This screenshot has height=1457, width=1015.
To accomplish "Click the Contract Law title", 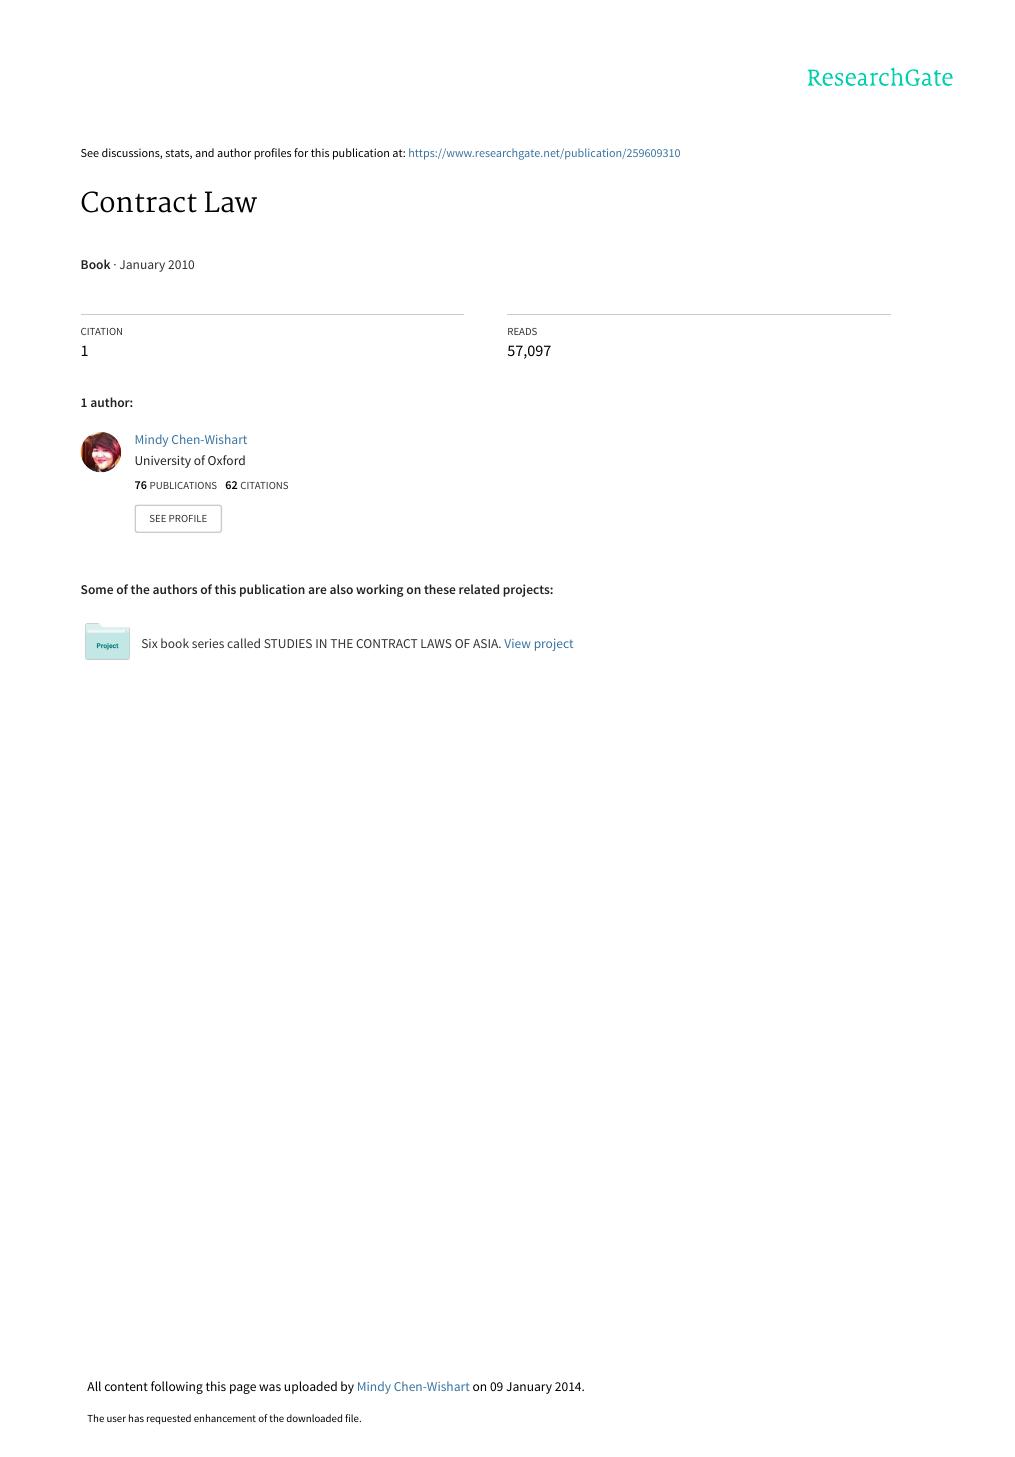I will (x=168, y=203).
